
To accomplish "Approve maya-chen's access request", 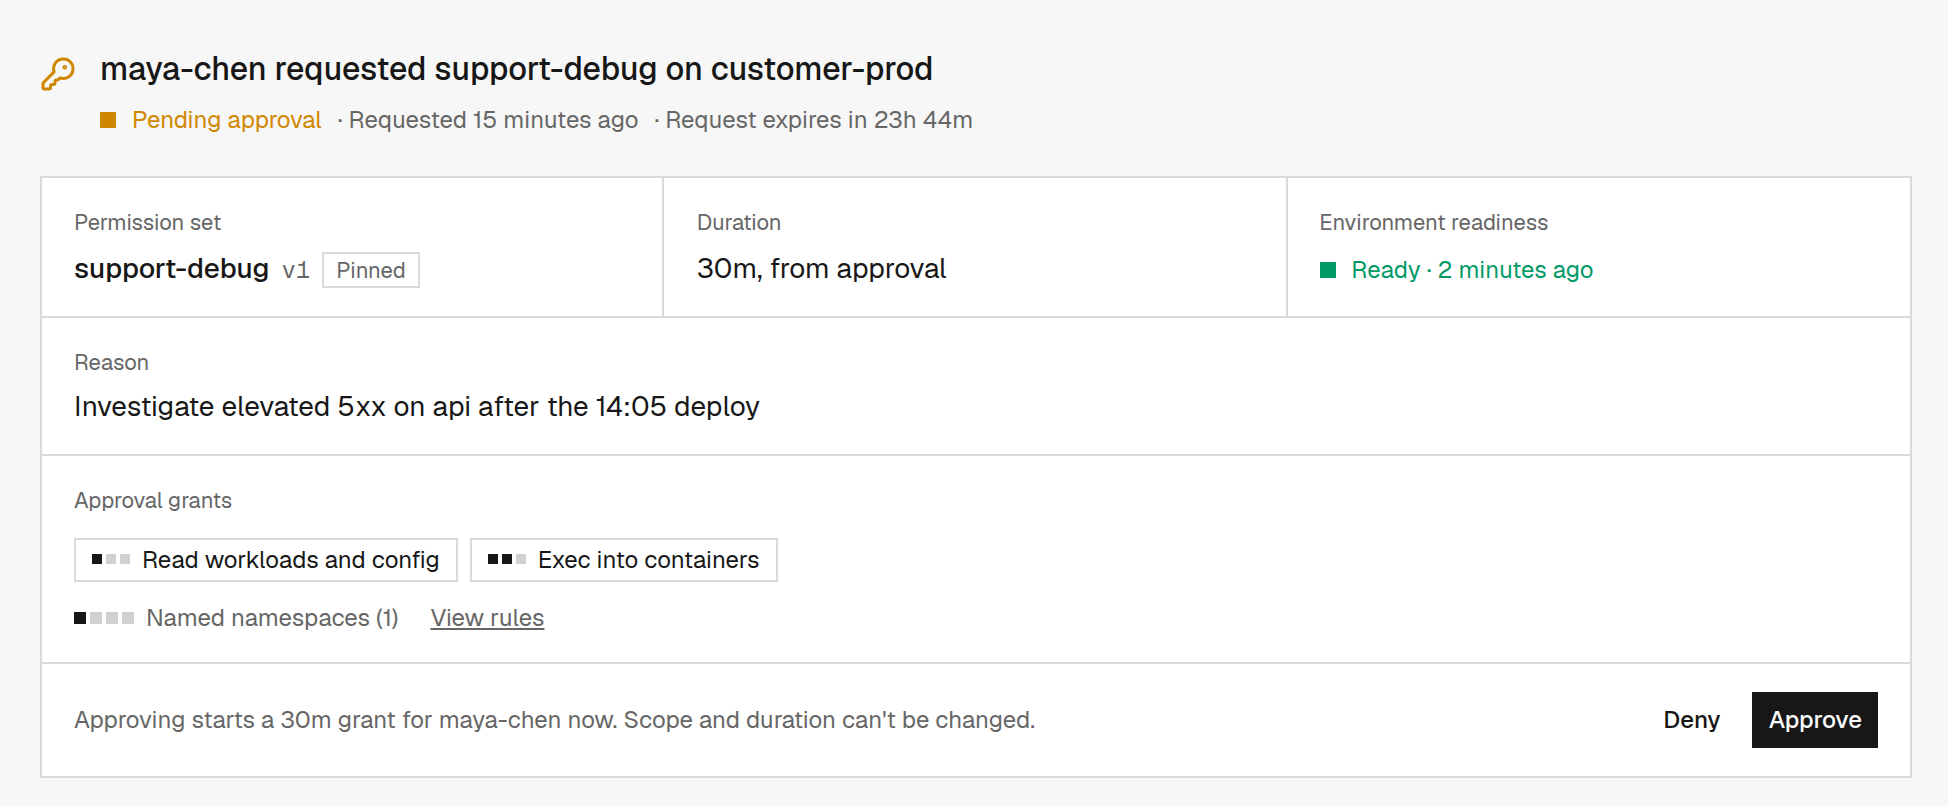I will [1814, 720].
